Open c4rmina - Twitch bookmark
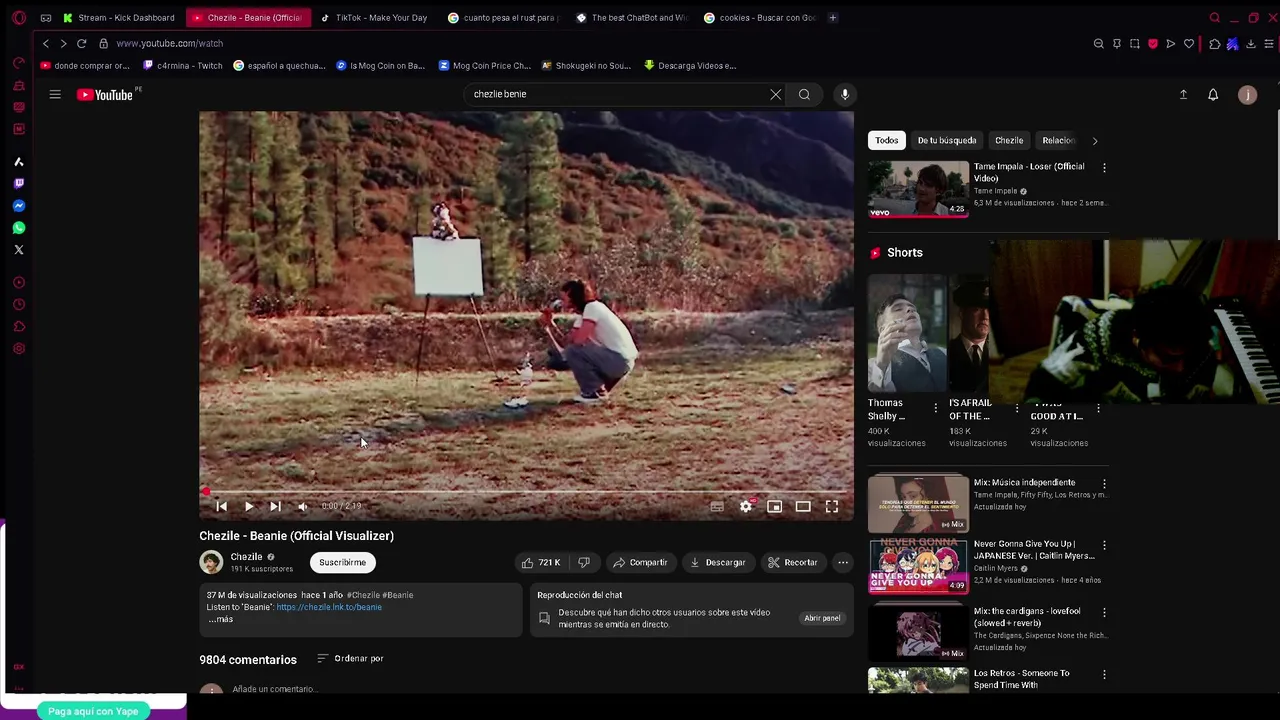1280x720 pixels. click(x=183, y=65)
